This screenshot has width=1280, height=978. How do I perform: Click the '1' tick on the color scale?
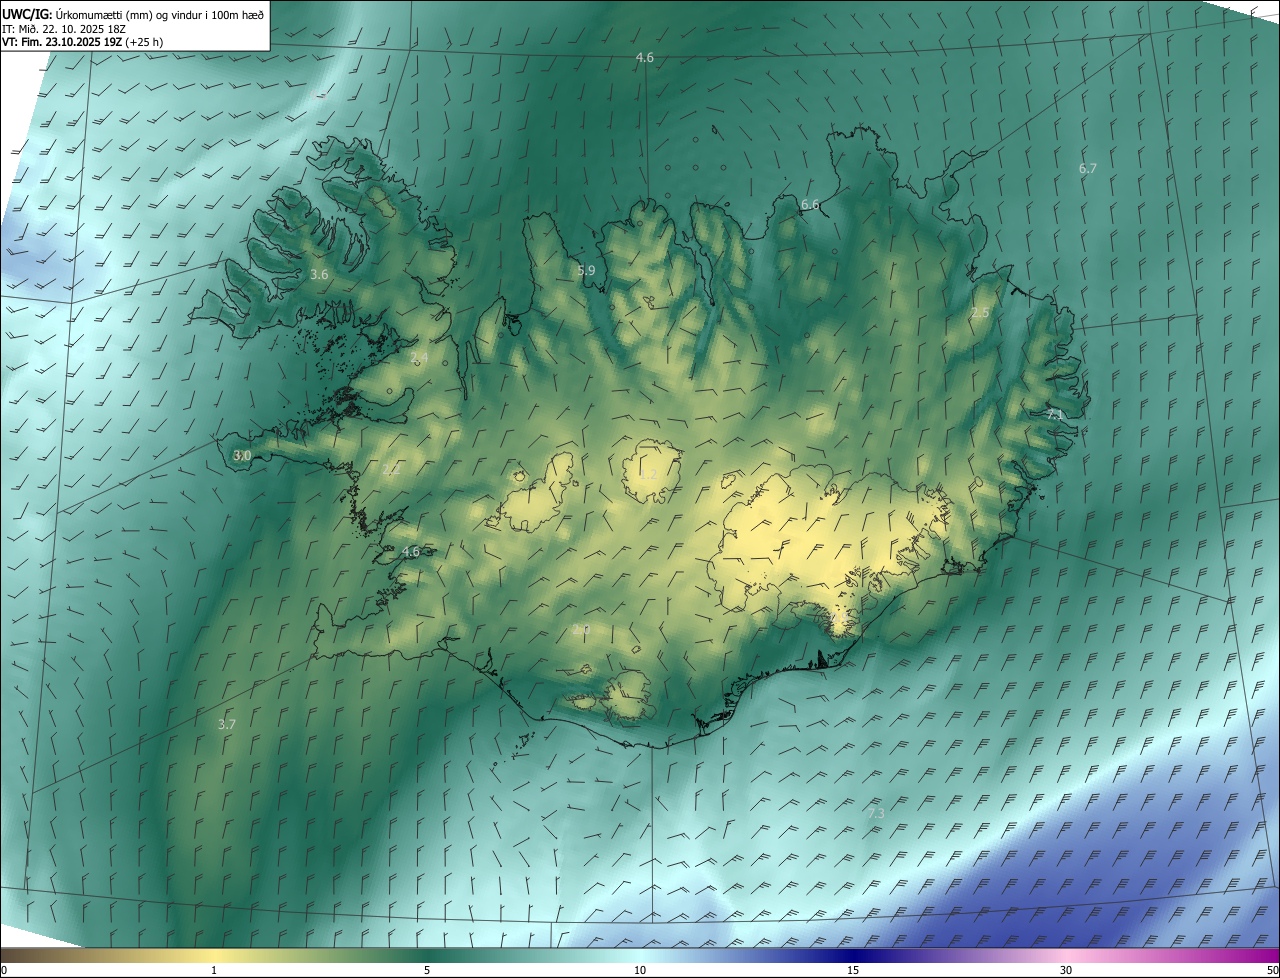coord(214,970)
